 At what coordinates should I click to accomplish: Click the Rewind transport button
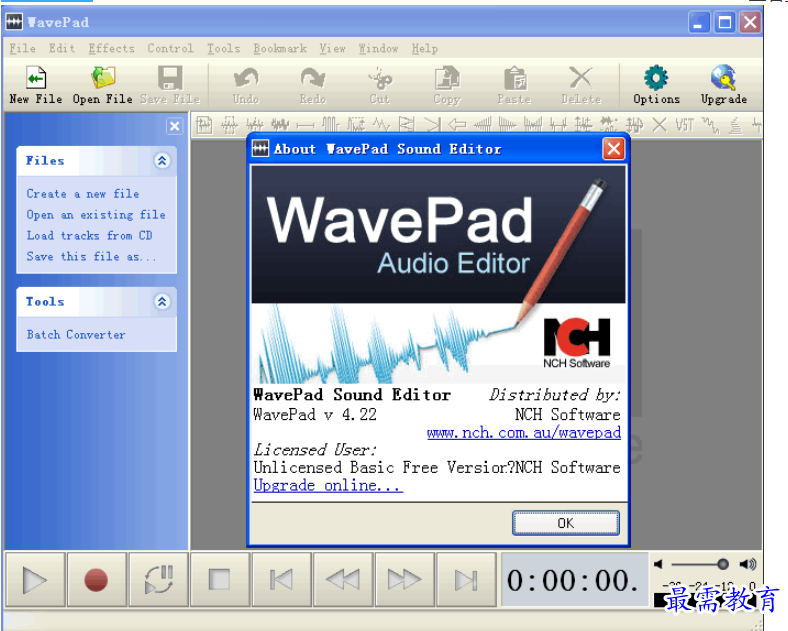tap(343, 579)
